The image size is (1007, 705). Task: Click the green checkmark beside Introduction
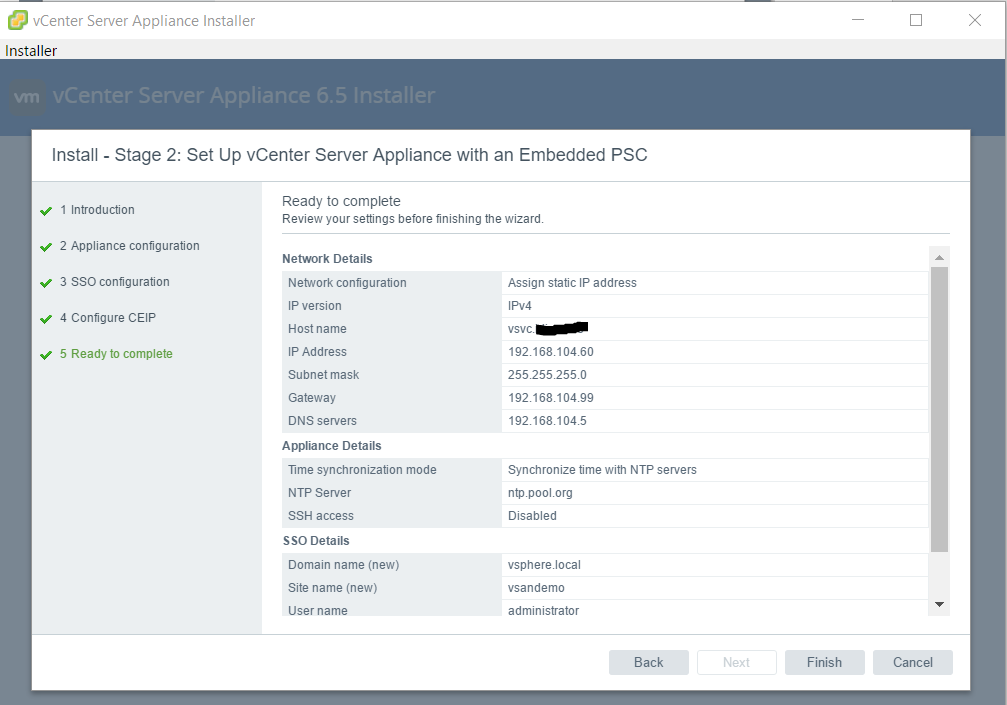(46, 211)
